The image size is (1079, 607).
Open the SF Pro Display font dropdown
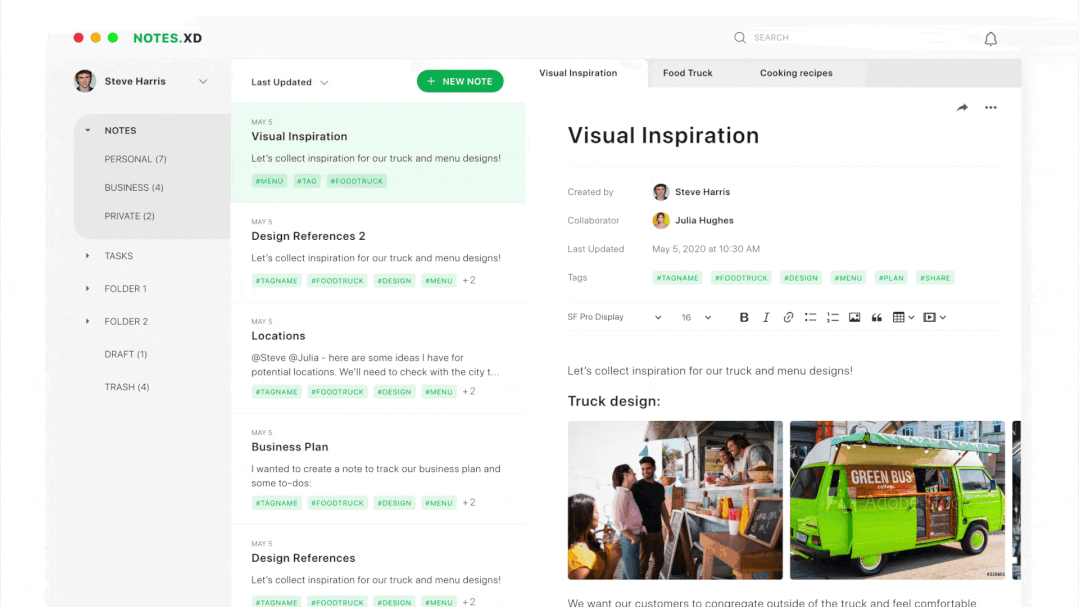[614, 317]
